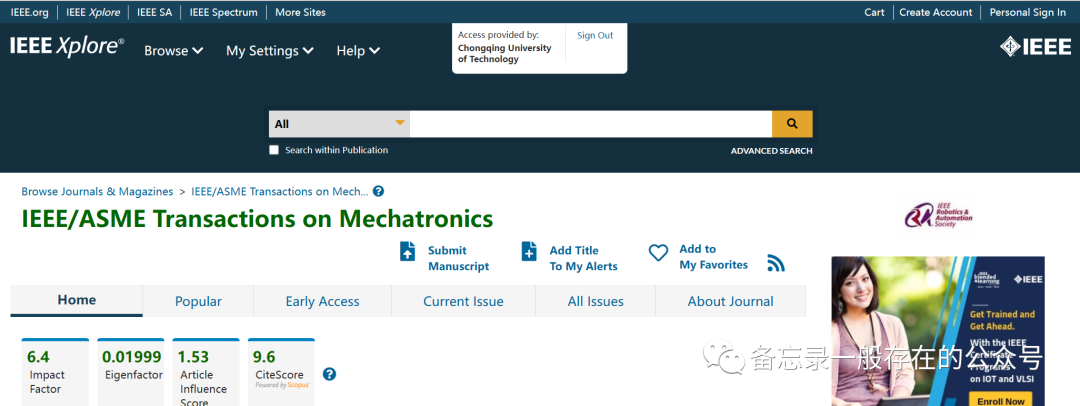Click the Create Account link
Viewport: 1080px width, 406px height.
936,12
